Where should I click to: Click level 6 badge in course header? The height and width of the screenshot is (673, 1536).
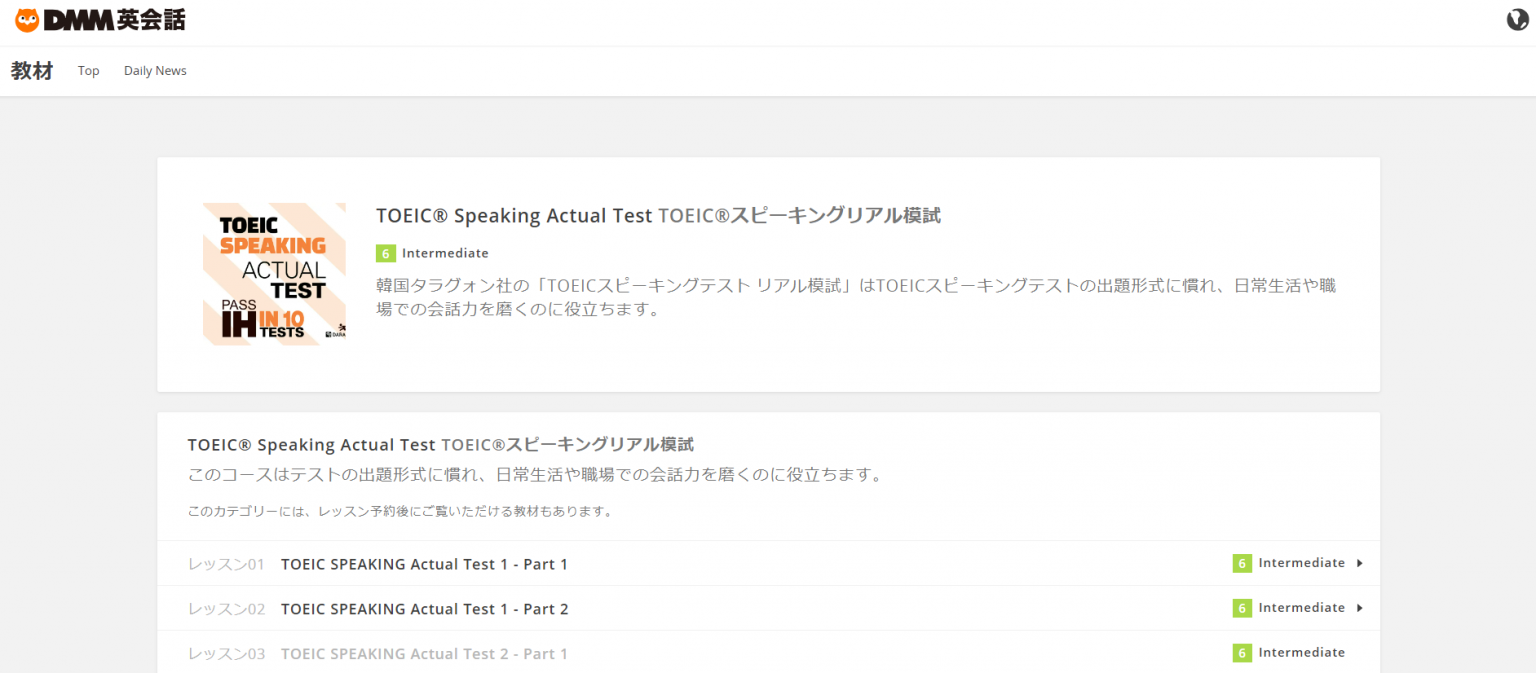pyautogui.click(x=386, y=253)
